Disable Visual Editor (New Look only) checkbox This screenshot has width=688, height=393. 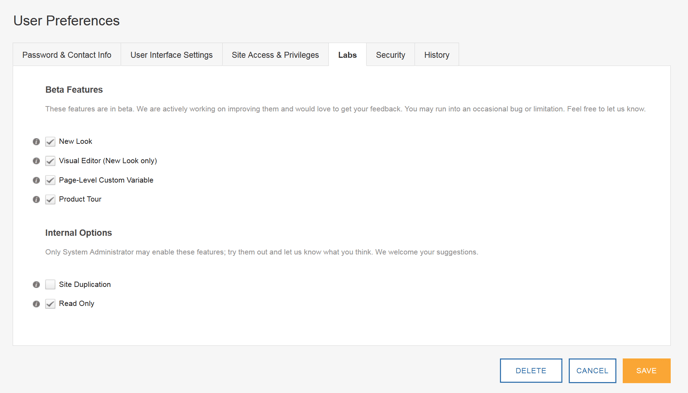50,161
